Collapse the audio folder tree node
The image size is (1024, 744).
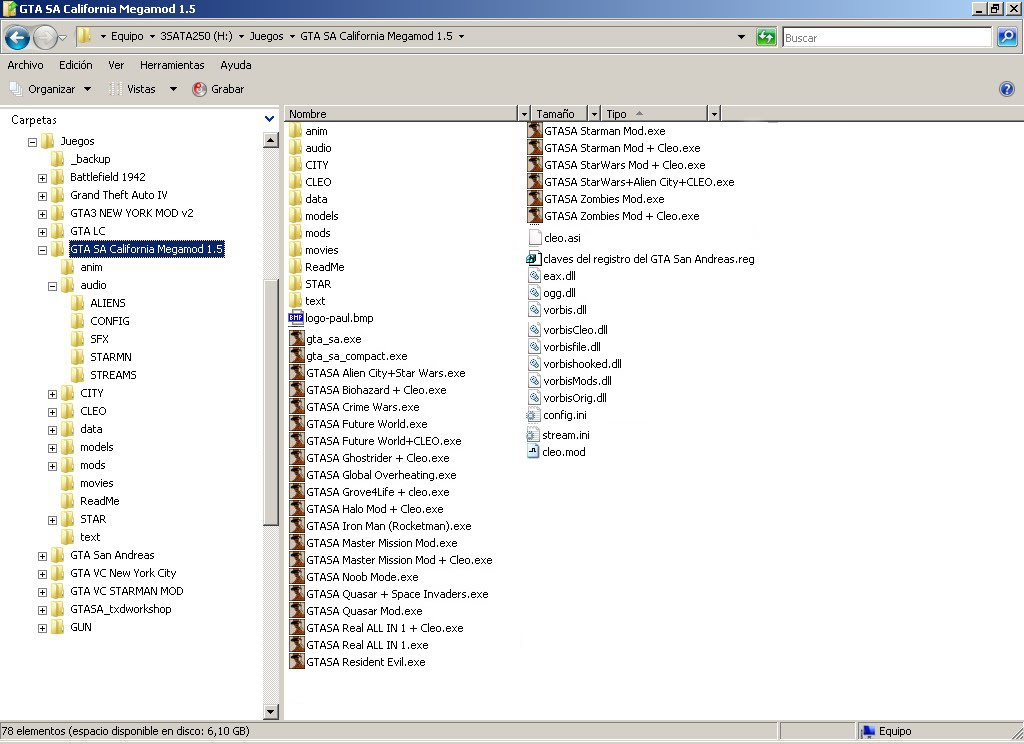click(x=52, y=286)
